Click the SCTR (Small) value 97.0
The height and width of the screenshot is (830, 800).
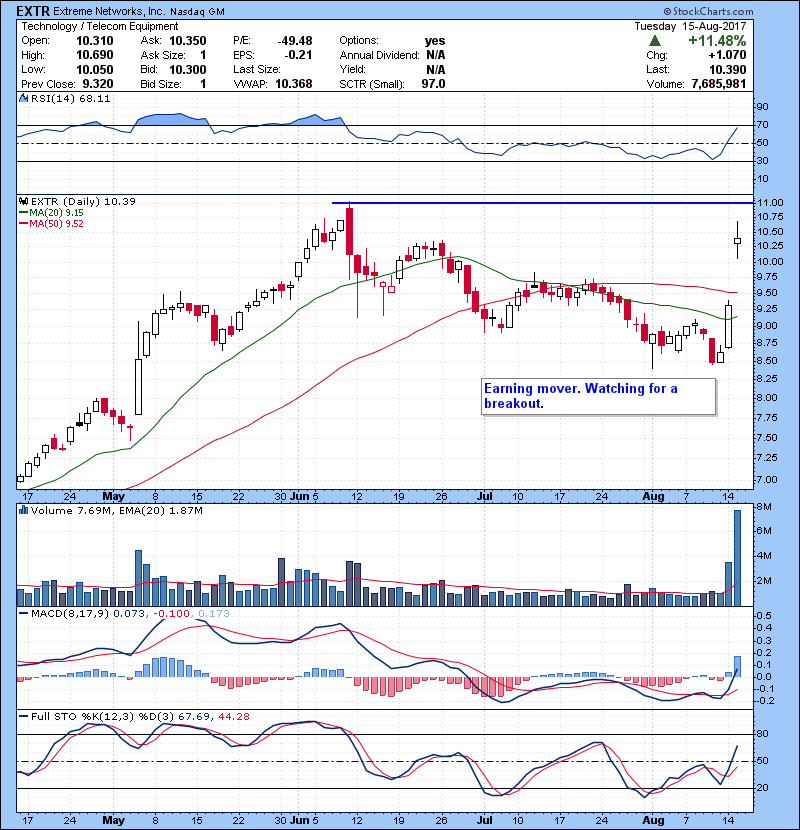pyautogui.click(x=433, y=84)
